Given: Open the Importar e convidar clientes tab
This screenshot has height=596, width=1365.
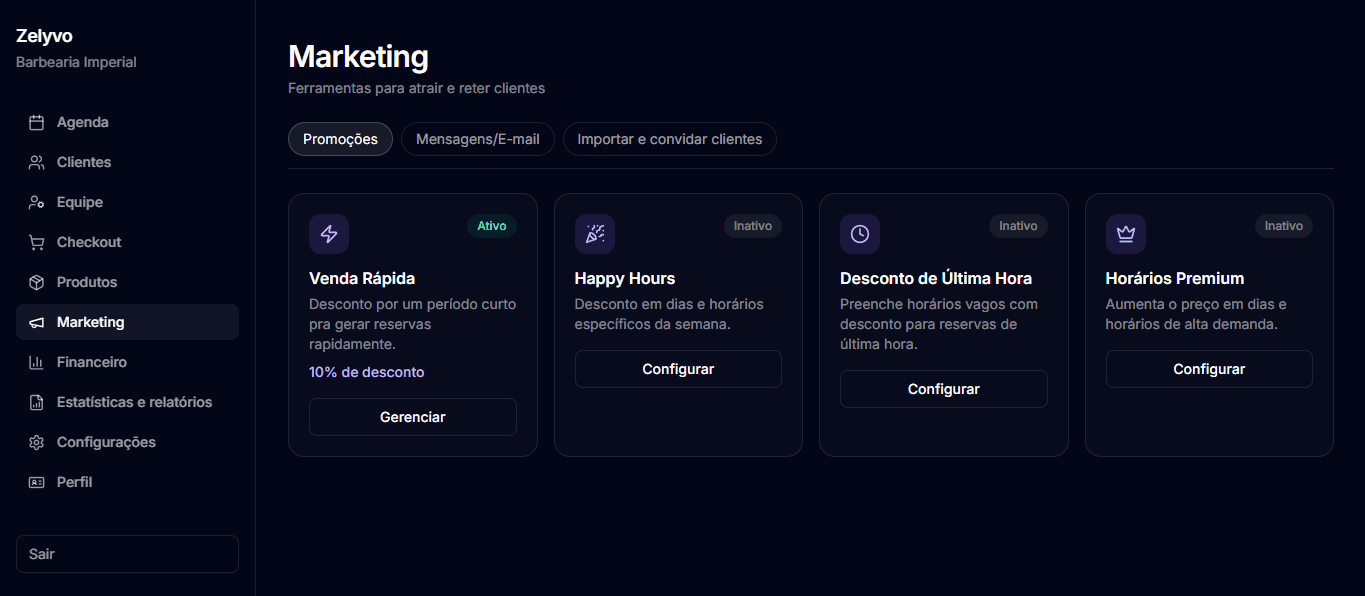Looking at the screenshot, I should [x=670, y=139].
